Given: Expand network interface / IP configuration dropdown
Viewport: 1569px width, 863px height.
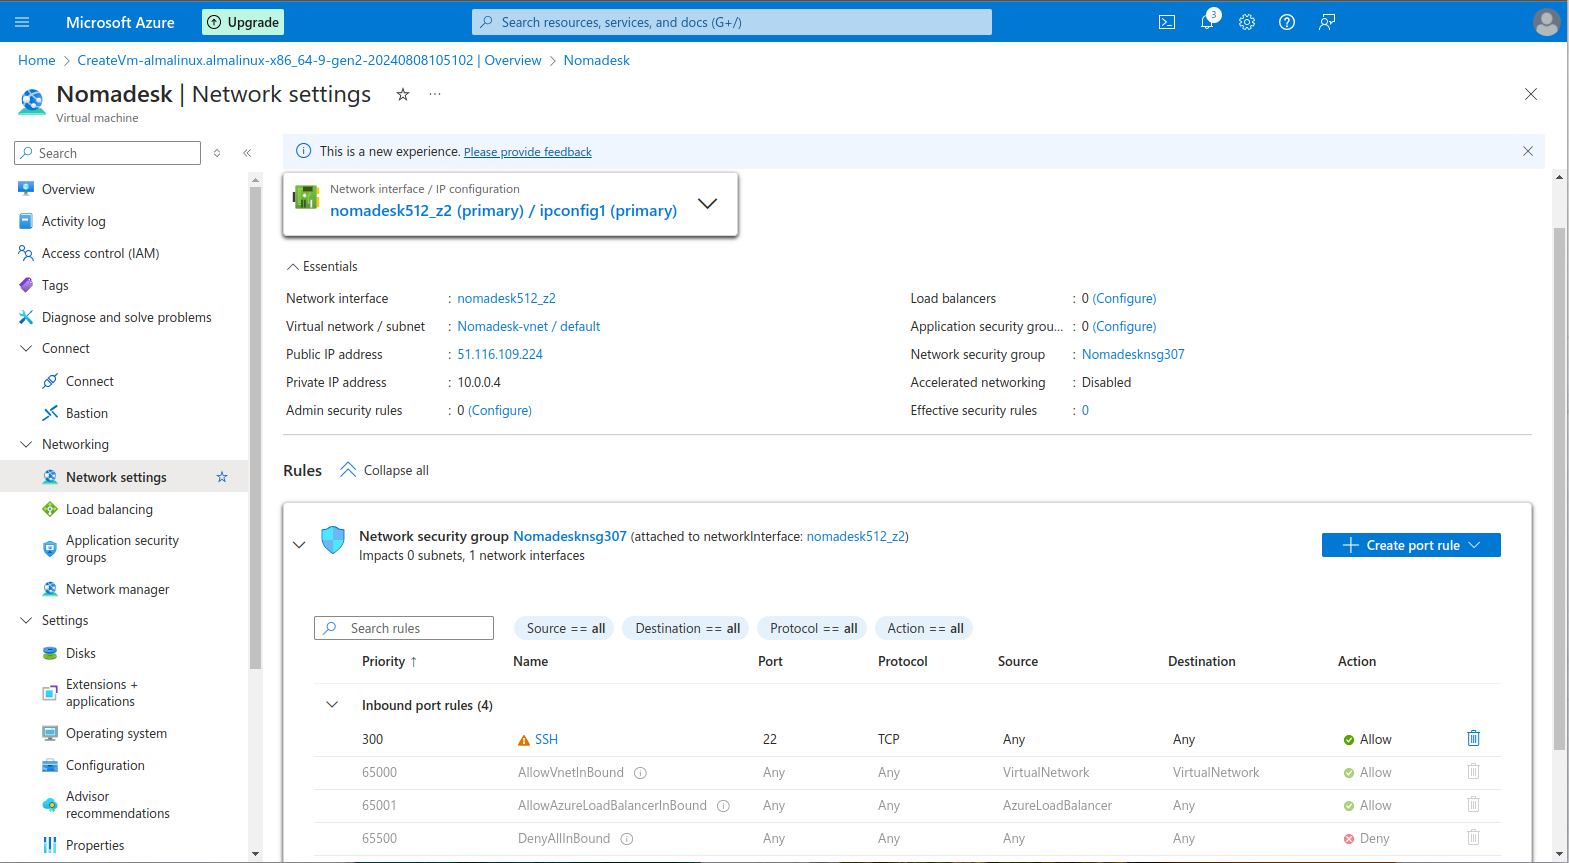Looking at the screenshot, I should [x=707, y=204].
